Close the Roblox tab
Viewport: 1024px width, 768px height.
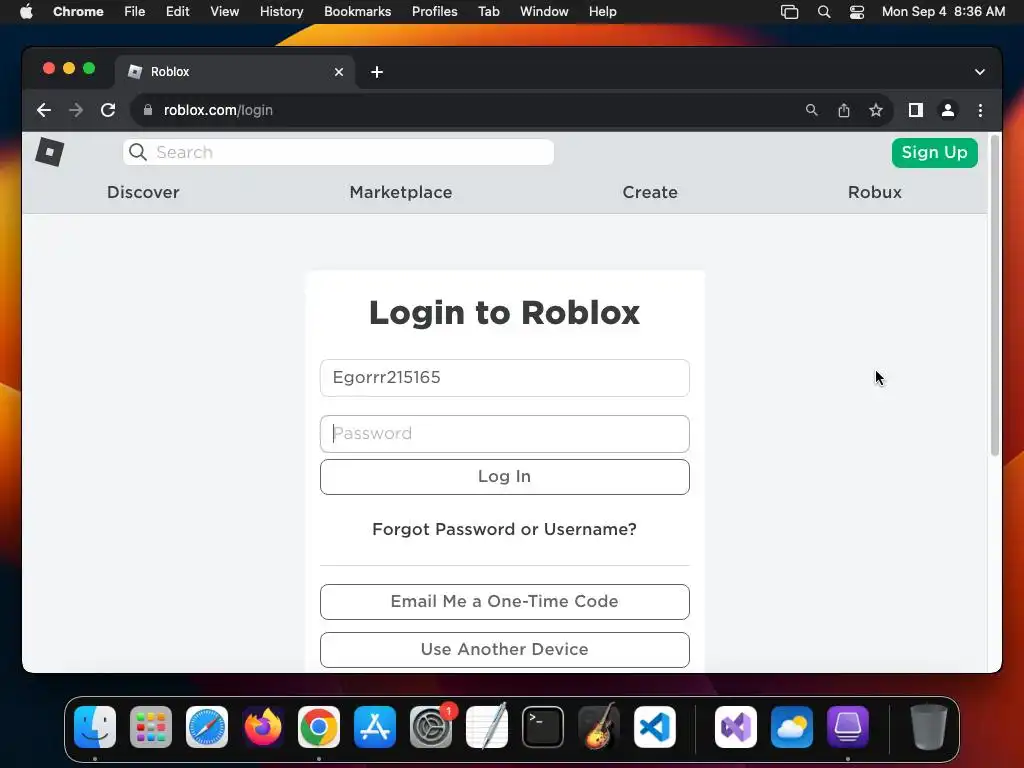point(339,72)
